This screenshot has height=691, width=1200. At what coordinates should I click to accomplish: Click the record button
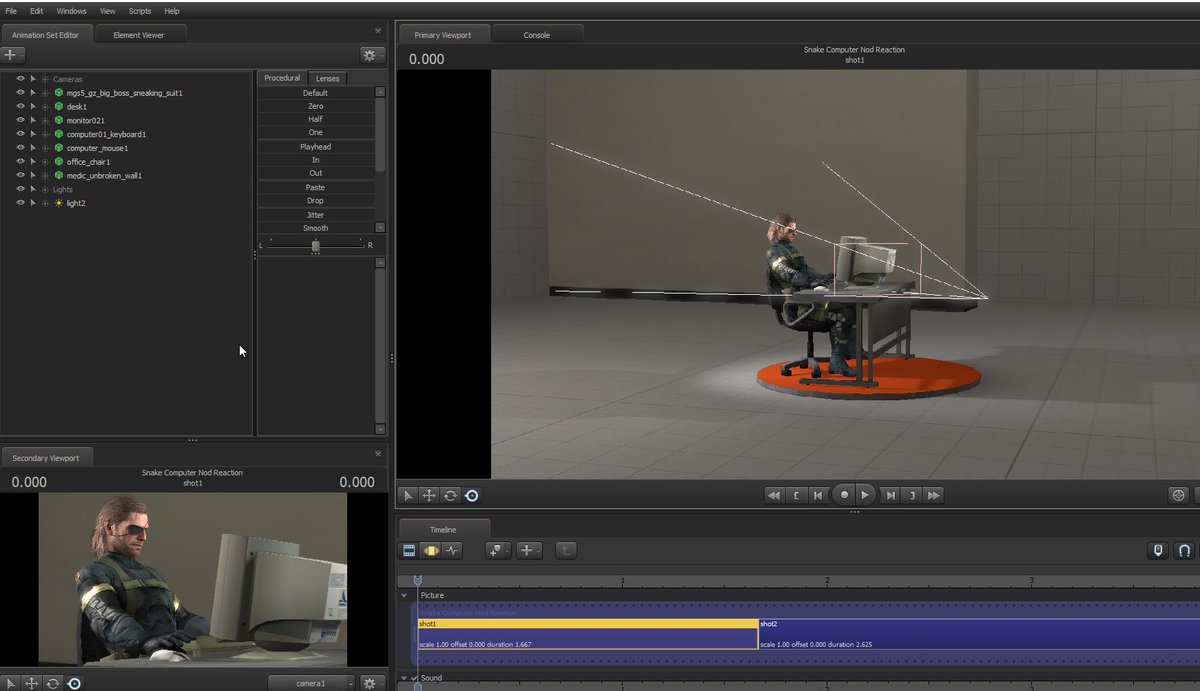pos(844,494)
